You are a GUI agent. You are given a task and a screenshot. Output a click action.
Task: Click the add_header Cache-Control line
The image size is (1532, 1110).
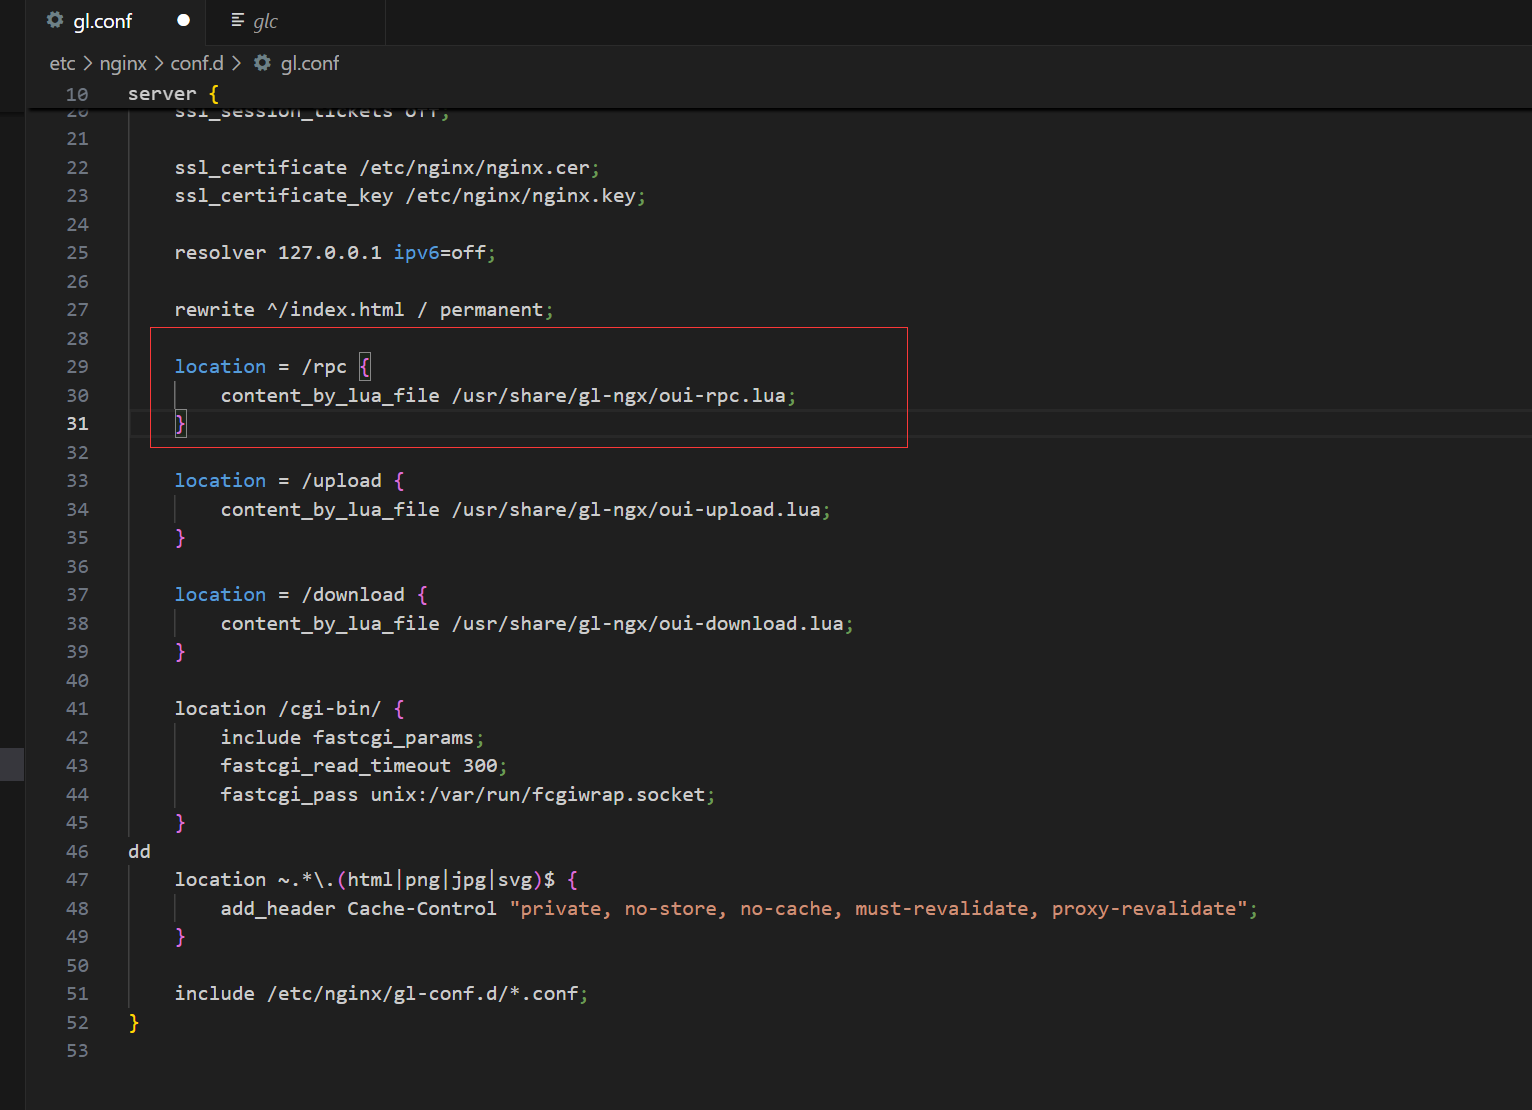(740, 909)
